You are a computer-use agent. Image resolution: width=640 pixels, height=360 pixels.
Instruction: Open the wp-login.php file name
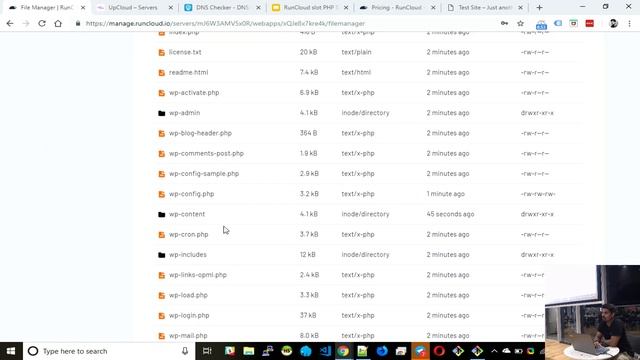[x=189, y=316]
